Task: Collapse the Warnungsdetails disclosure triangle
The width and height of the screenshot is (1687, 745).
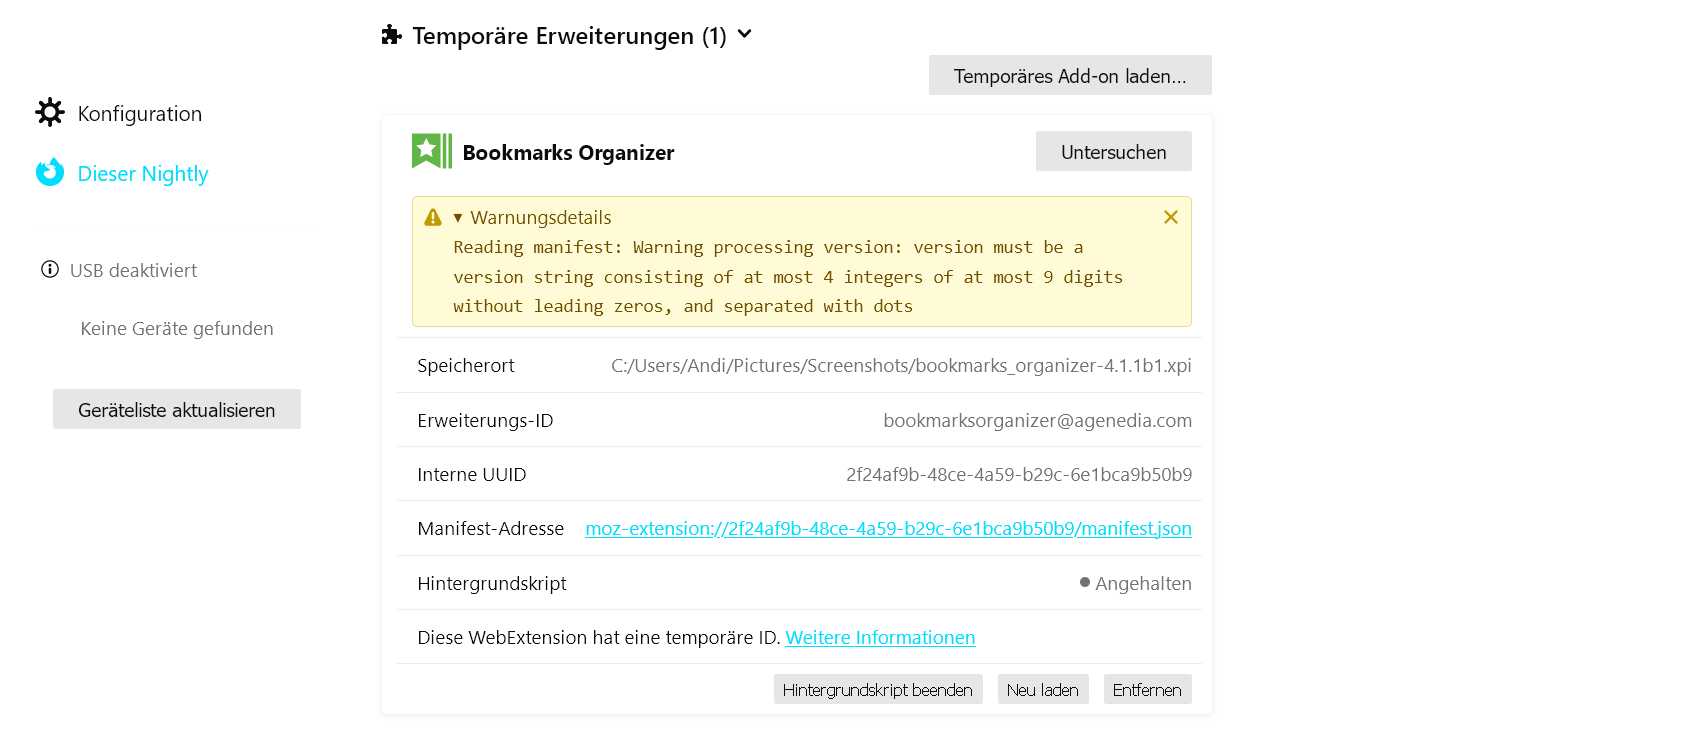Action: click(458, 218)
